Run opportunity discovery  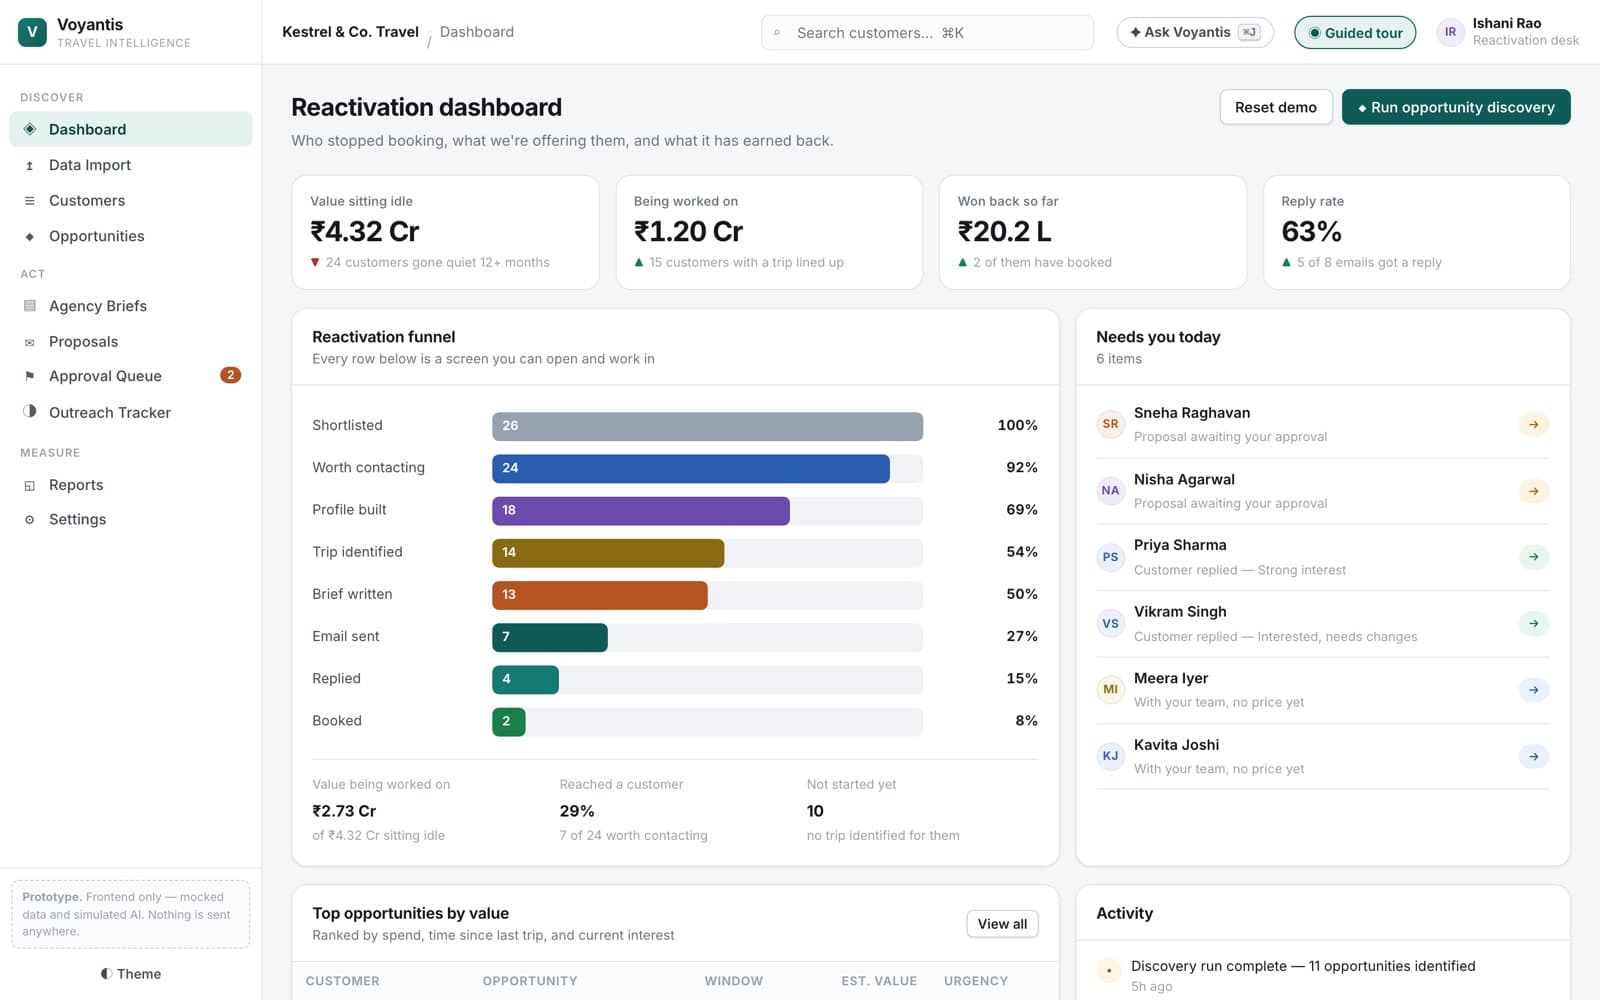coord(1456,107)
